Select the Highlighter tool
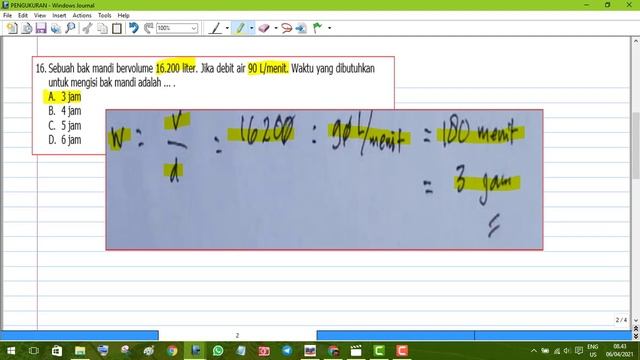640x360 pixels. 240,28
